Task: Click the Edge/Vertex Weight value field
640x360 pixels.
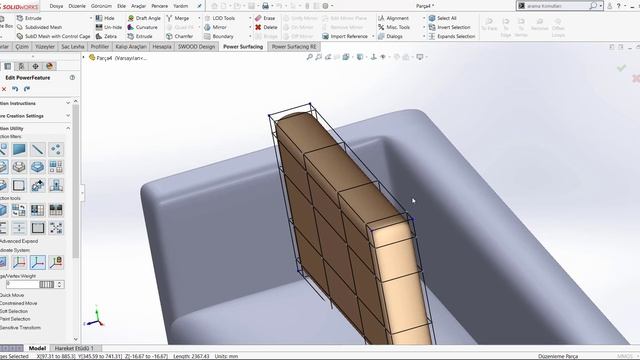Action: coord(22,284)
